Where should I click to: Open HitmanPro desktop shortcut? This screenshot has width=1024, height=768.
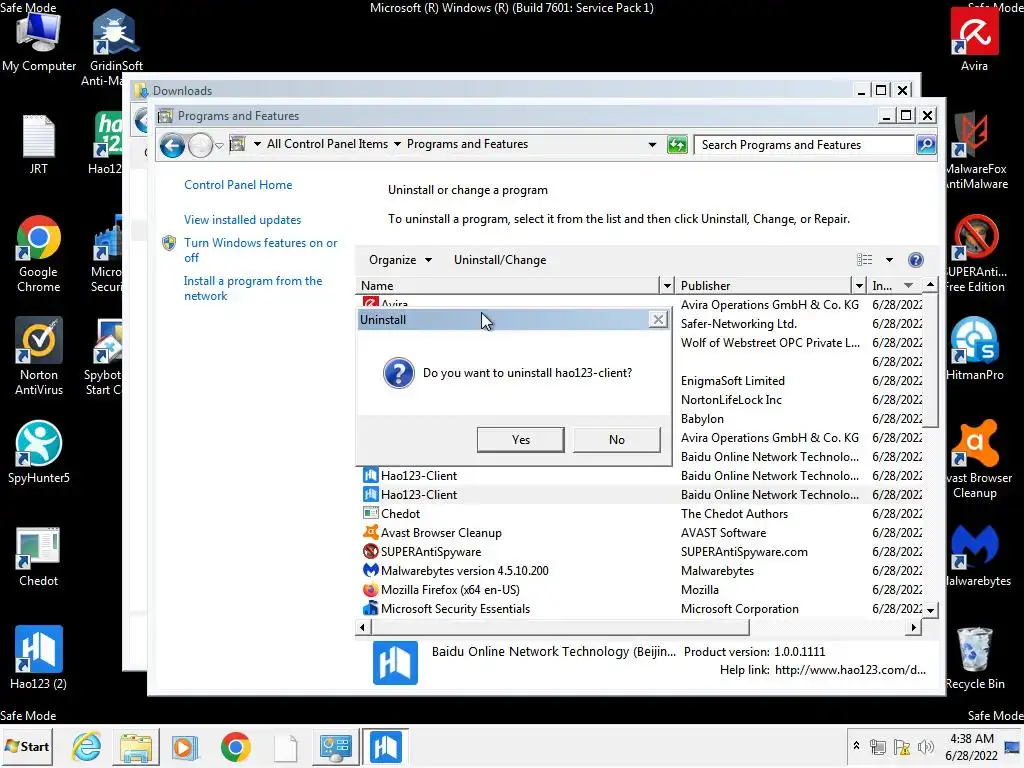(x=974, y=349)
